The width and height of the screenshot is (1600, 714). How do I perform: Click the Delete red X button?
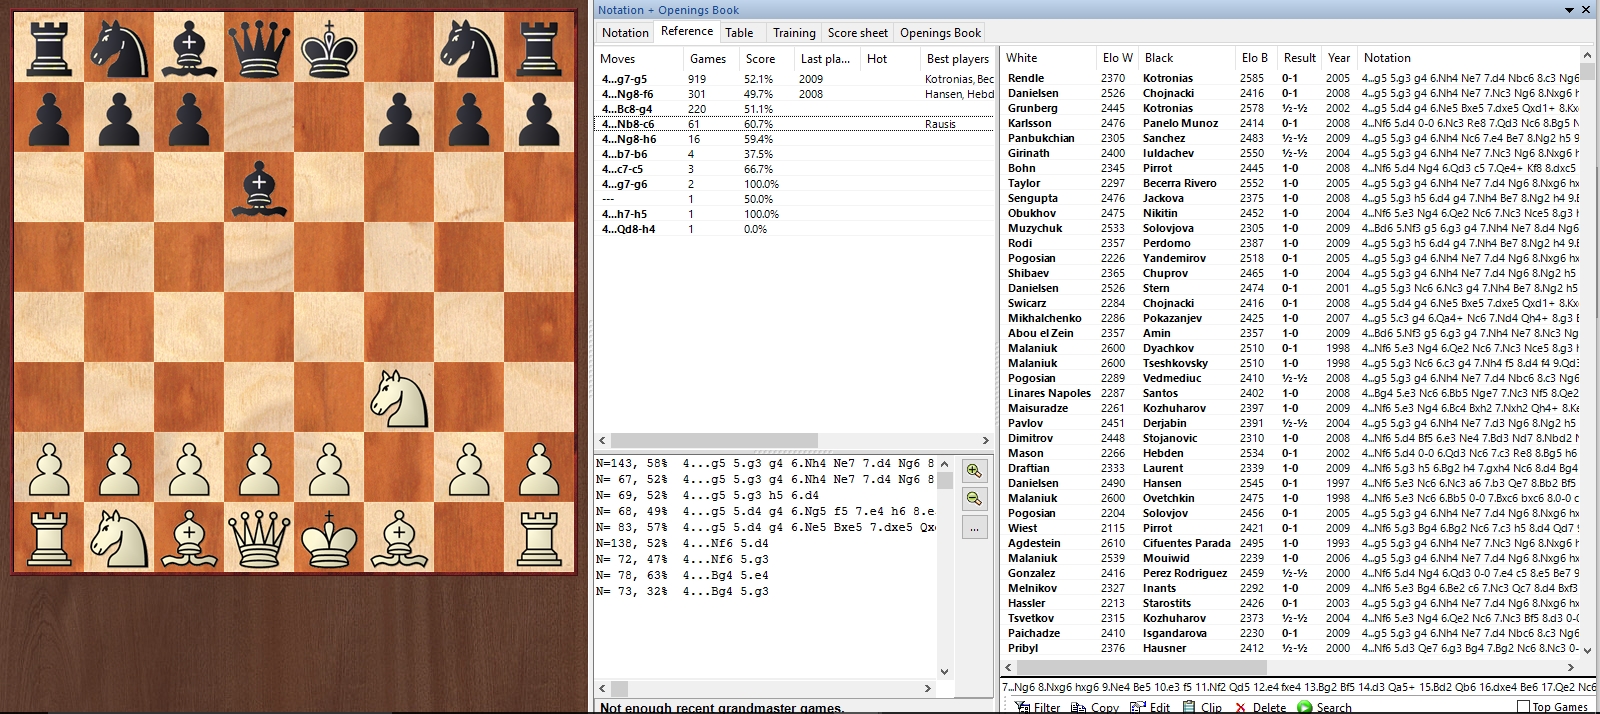pos(1260,707)
